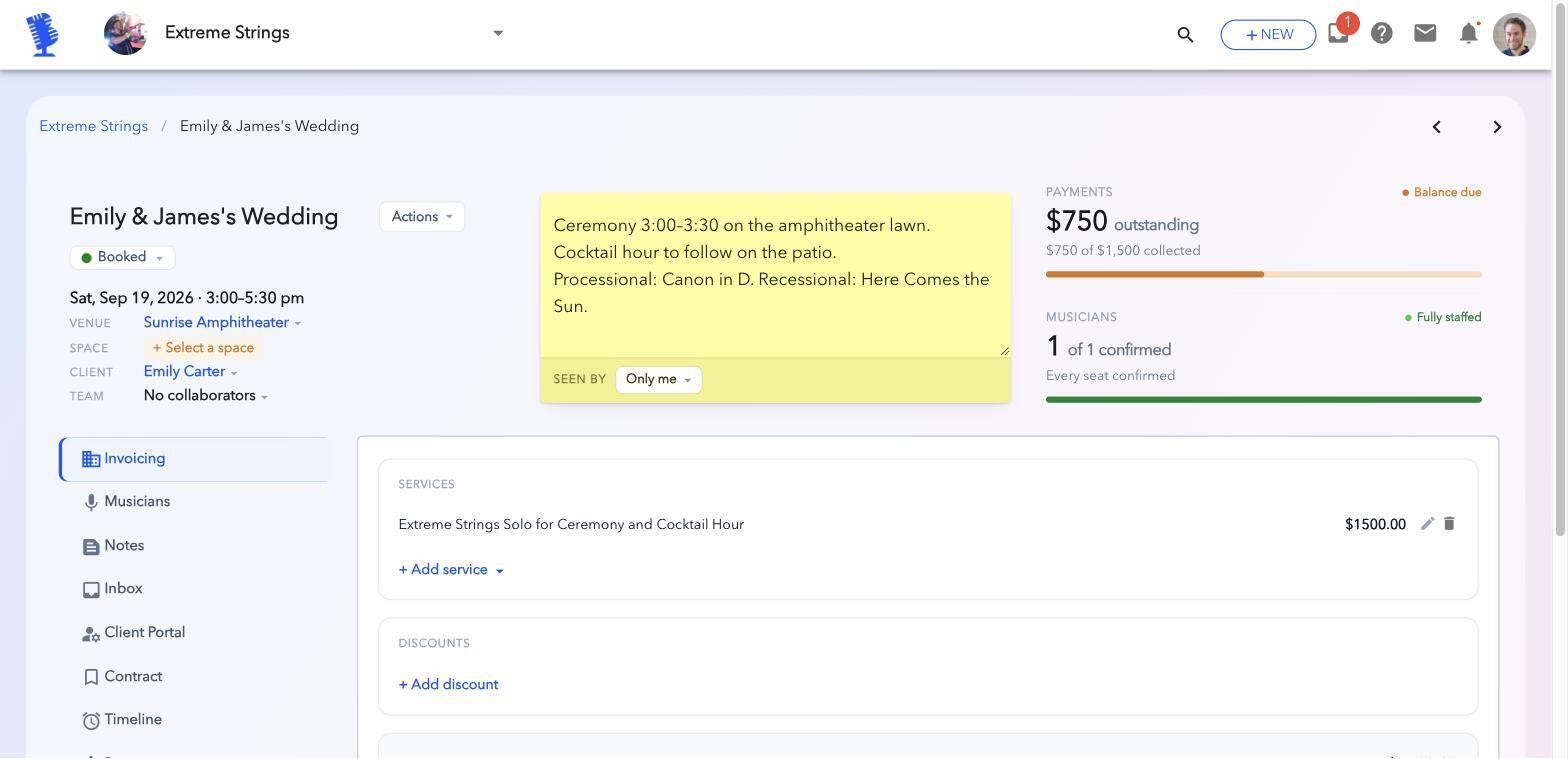Screen dimensions: 1568x759
Task: Click the Extreme Strings breadcrumb link
Action: (94, 126)
